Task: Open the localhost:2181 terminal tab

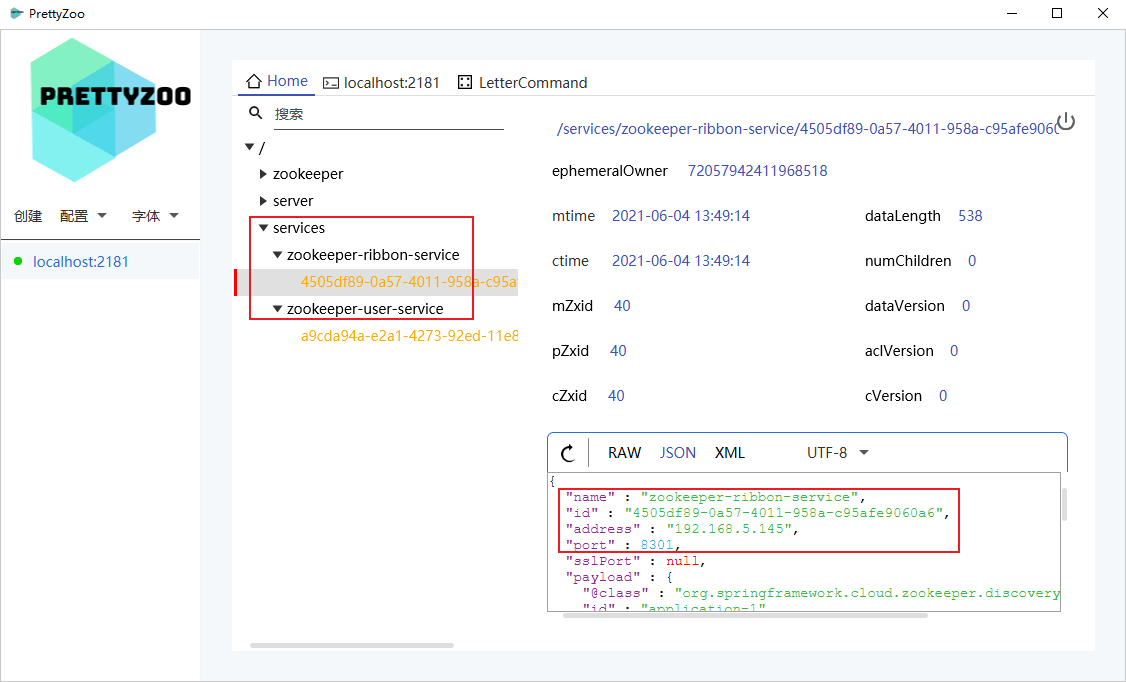Action: point(381,83)
